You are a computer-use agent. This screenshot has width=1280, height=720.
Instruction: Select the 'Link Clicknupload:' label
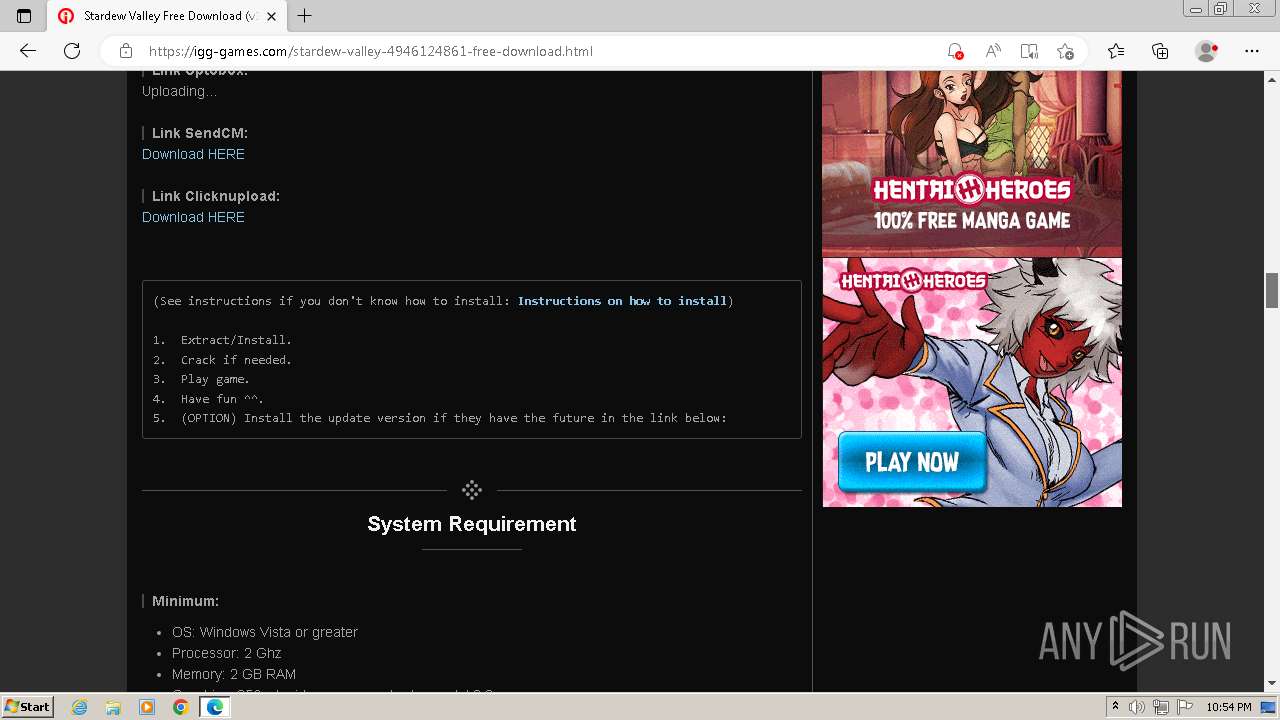point(216,196)
